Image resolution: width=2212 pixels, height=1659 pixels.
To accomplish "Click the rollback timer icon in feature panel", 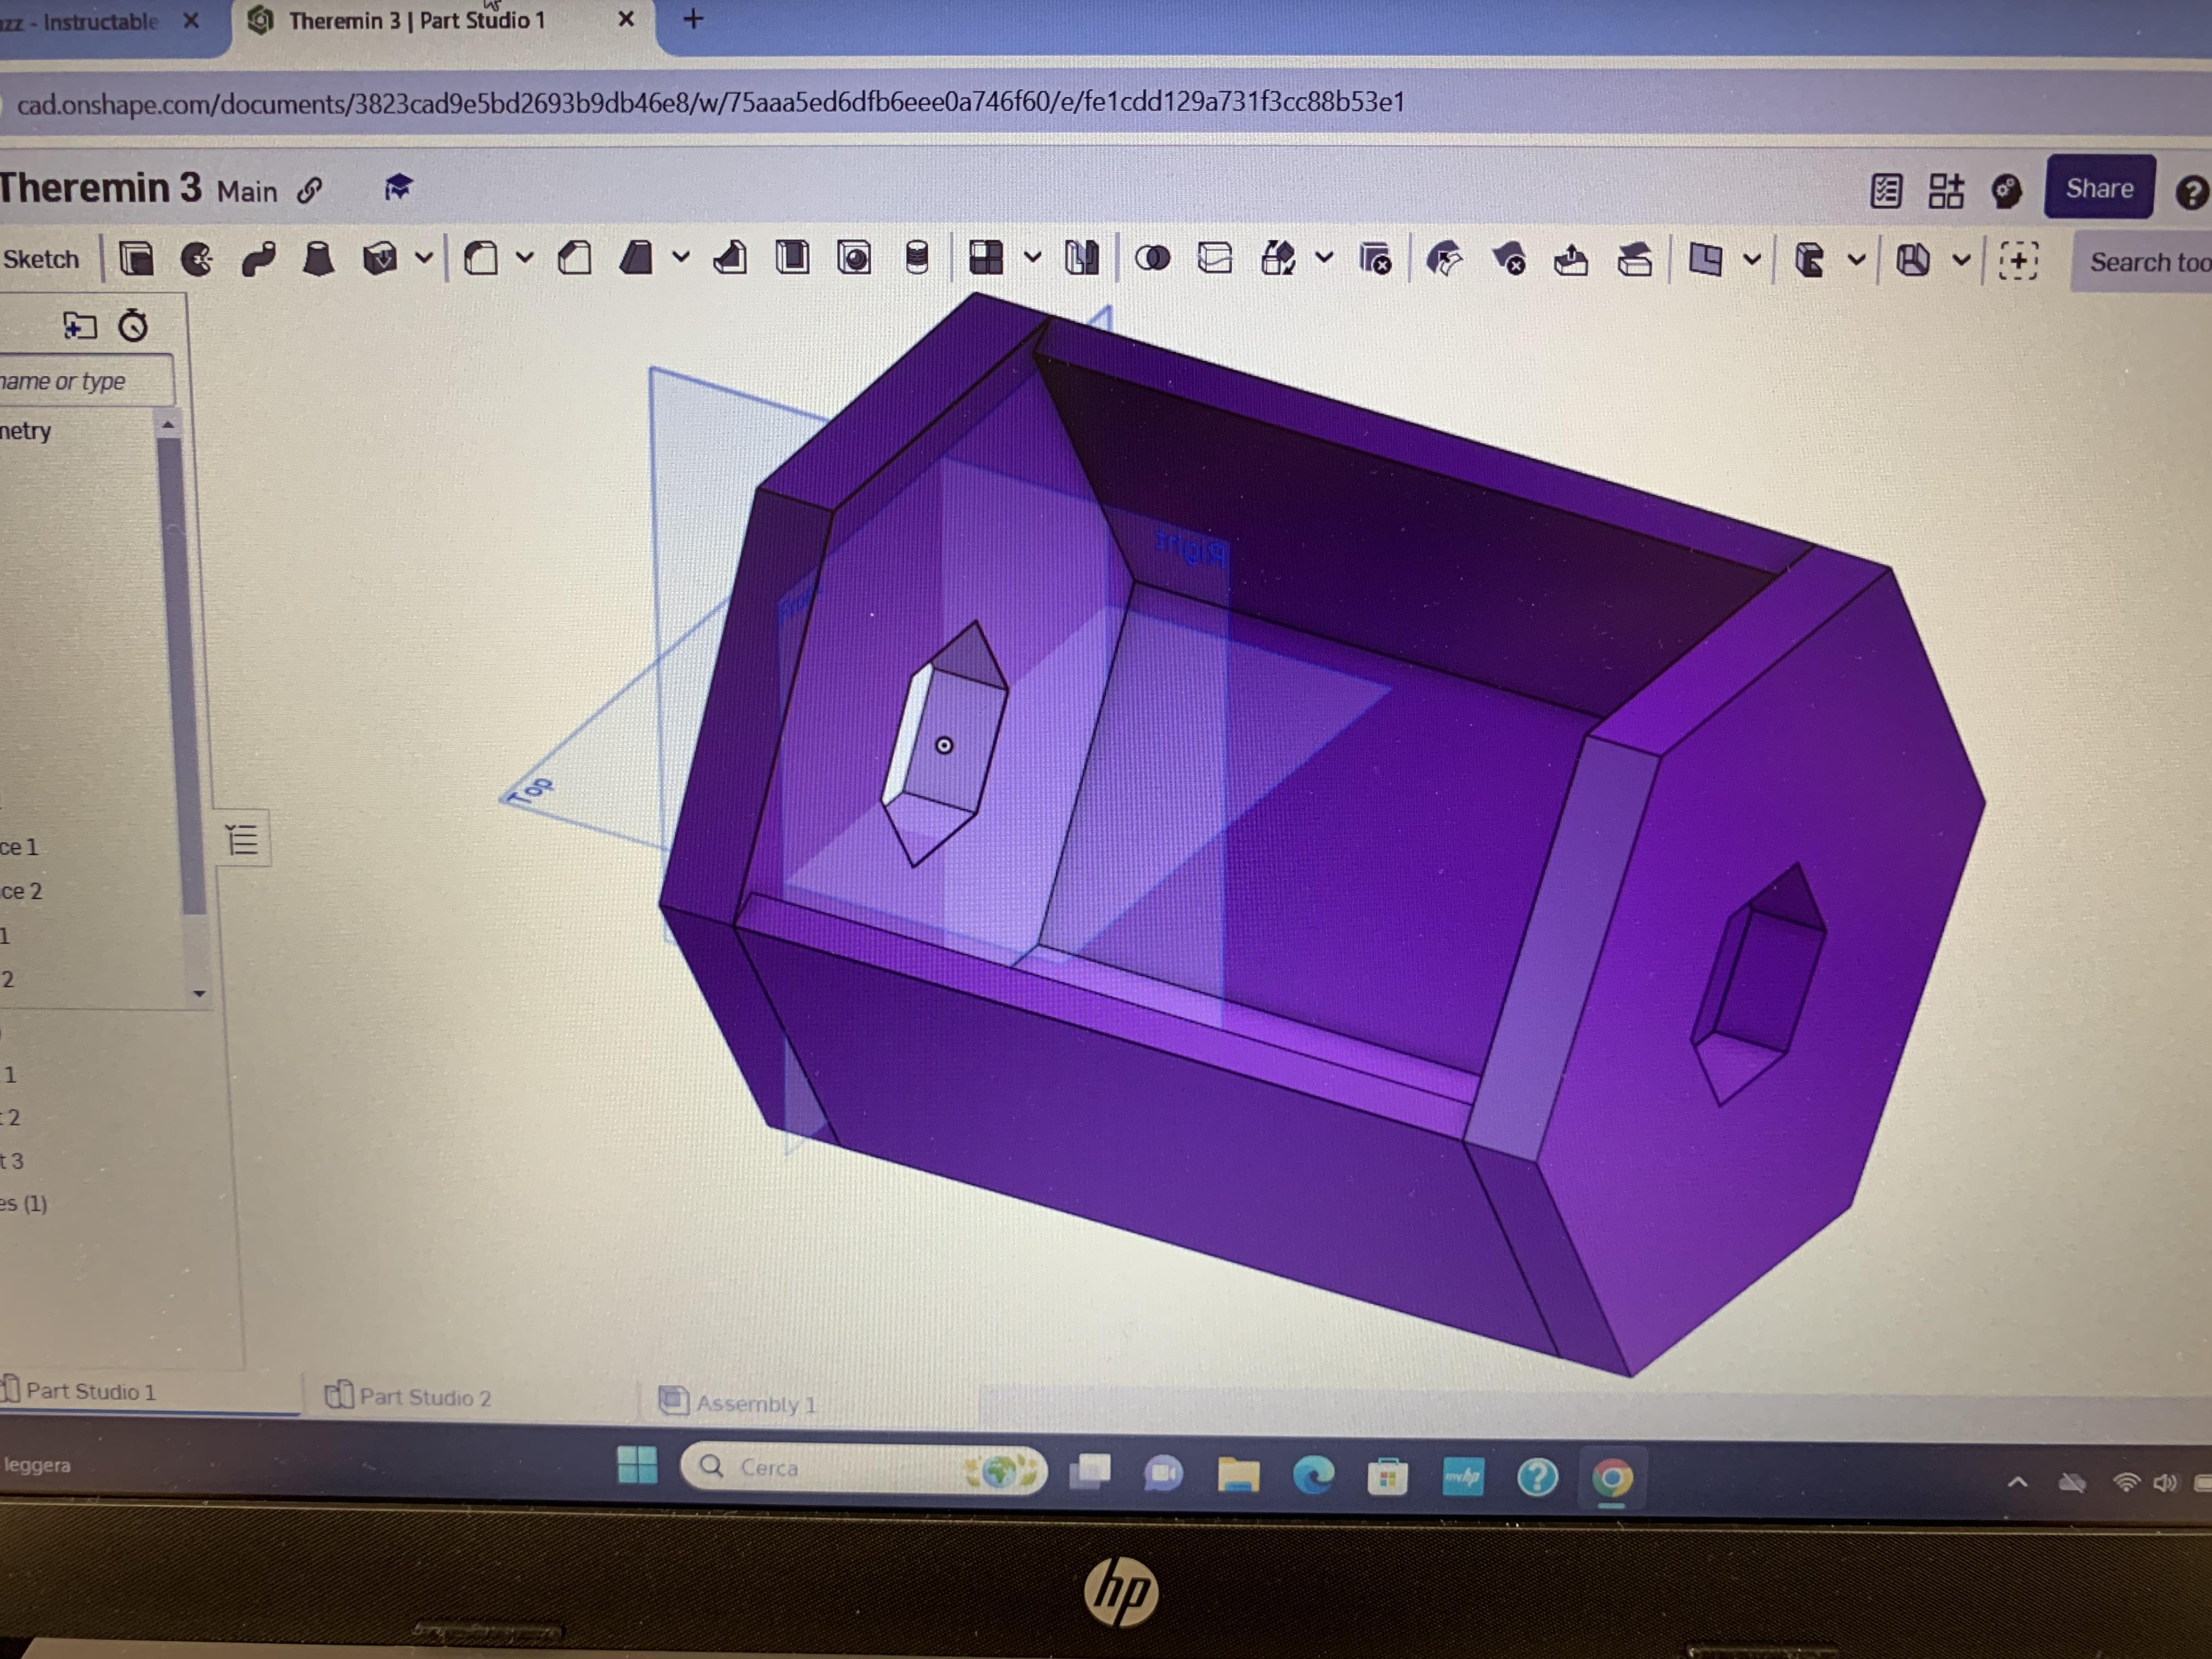I will tap(133, 325).
